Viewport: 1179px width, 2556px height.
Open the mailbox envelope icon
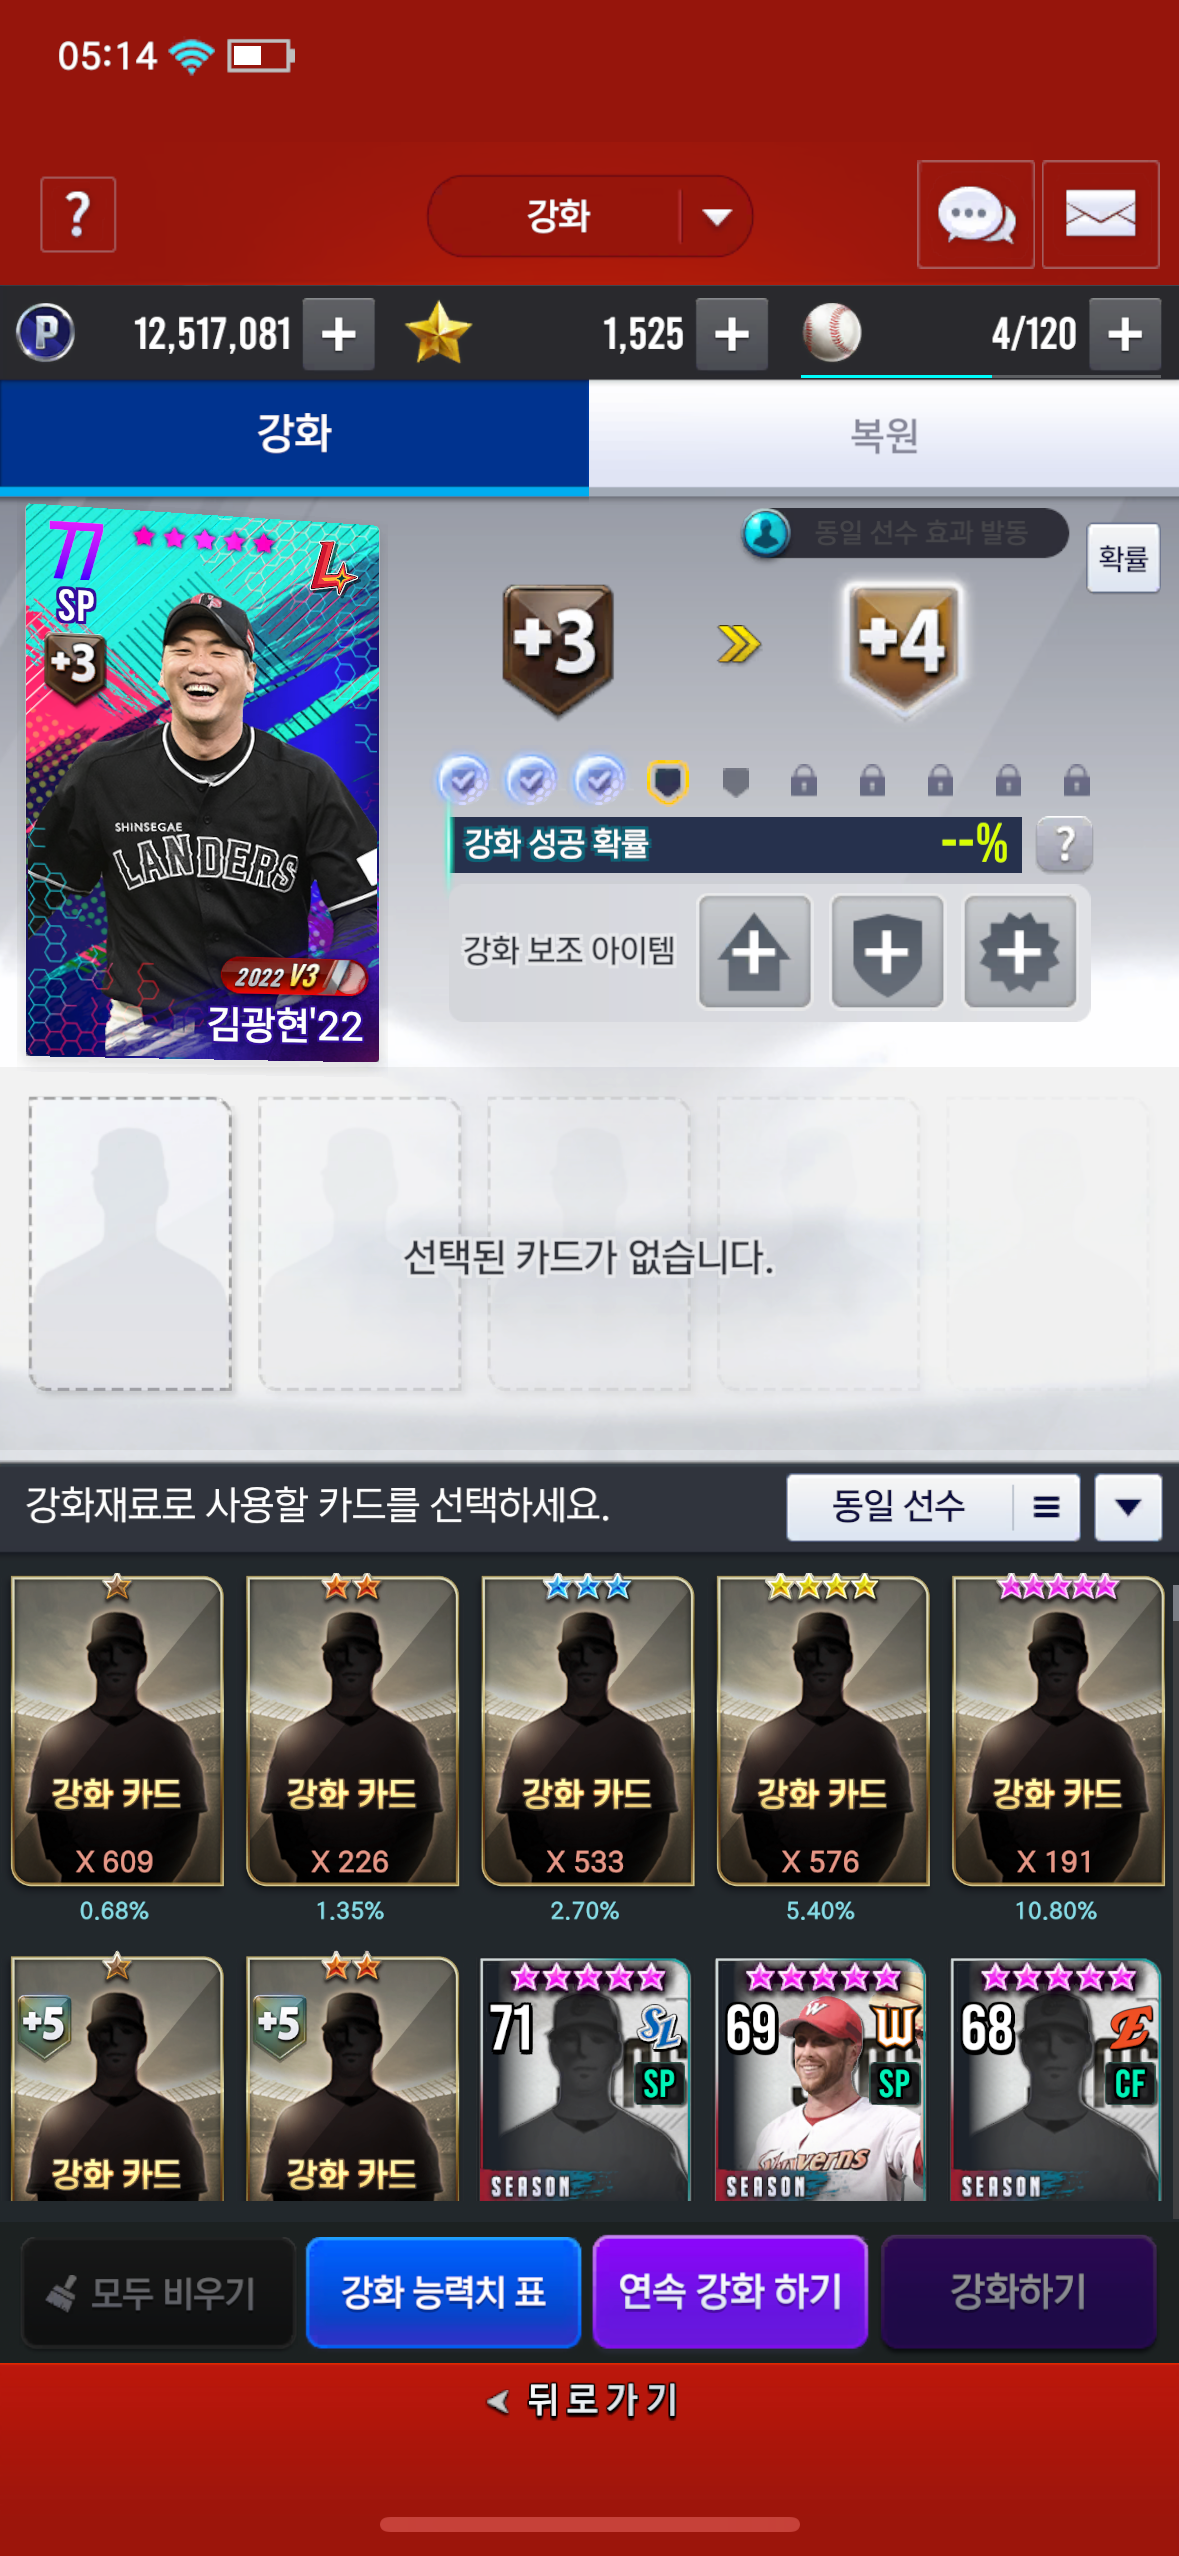[1100, 215]
